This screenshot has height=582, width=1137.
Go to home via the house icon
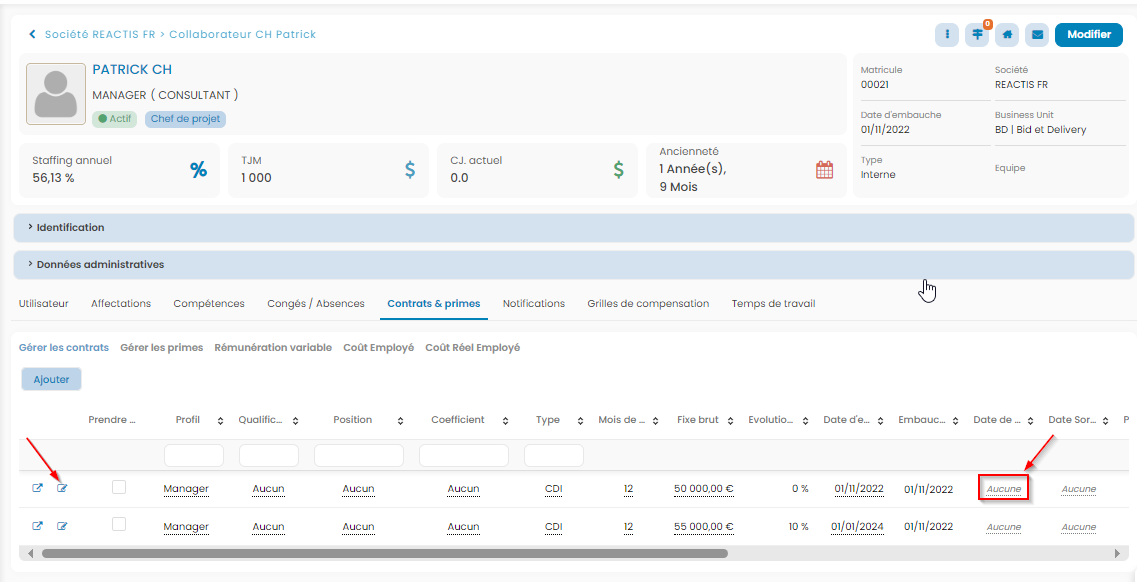click(x=1007, y=35)
